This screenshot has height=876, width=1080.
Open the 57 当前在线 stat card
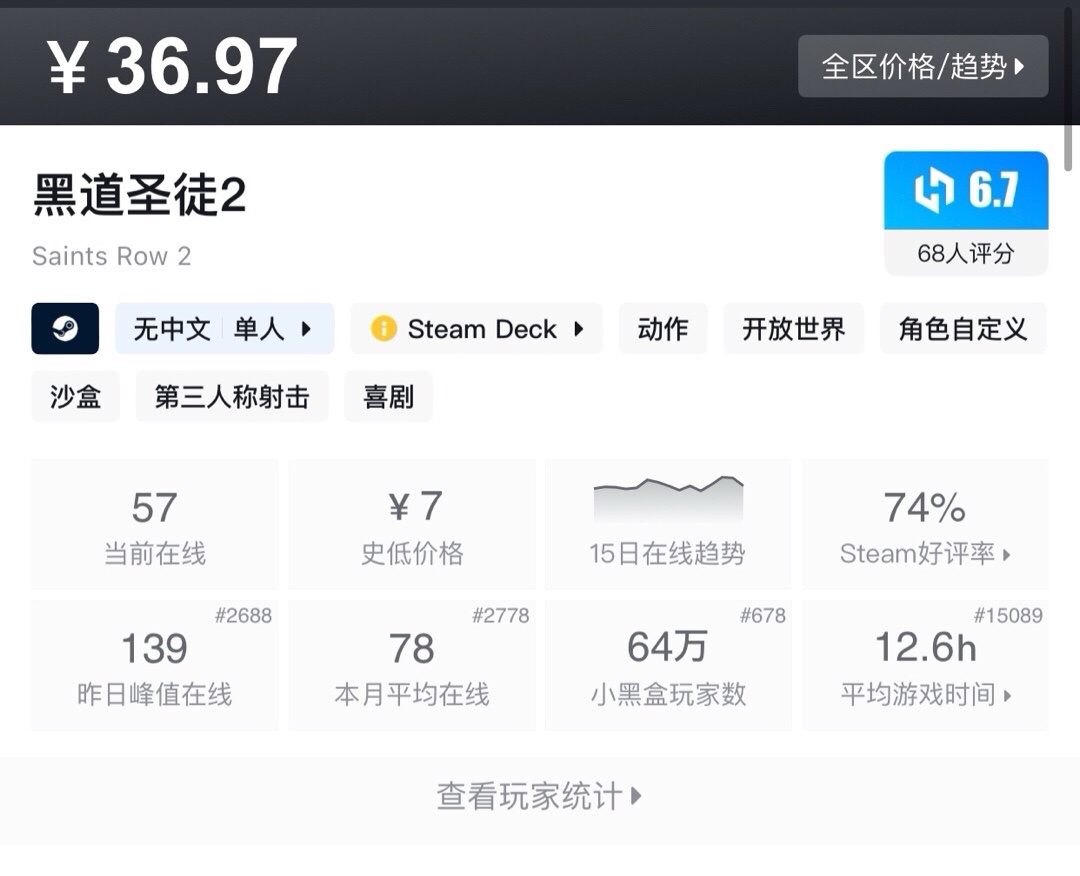[x=155, y=524]
